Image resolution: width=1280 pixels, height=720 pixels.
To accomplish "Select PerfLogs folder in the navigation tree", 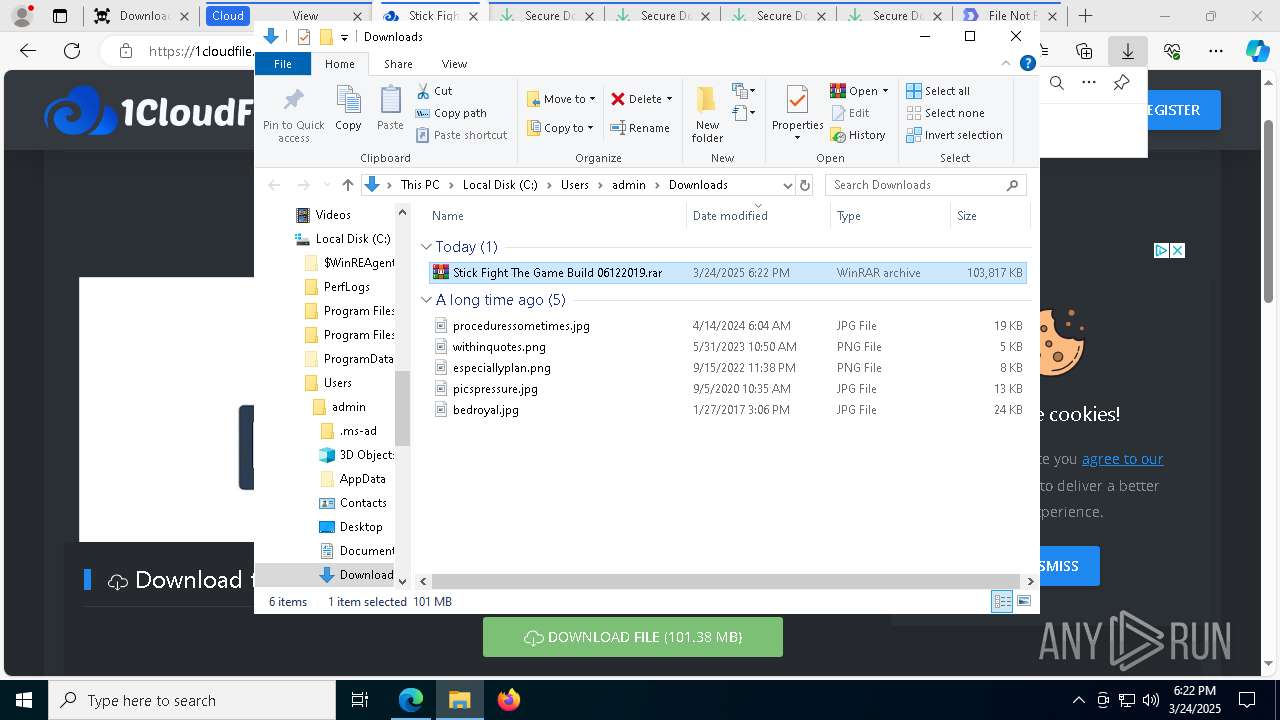I will (x=337, y=287).
